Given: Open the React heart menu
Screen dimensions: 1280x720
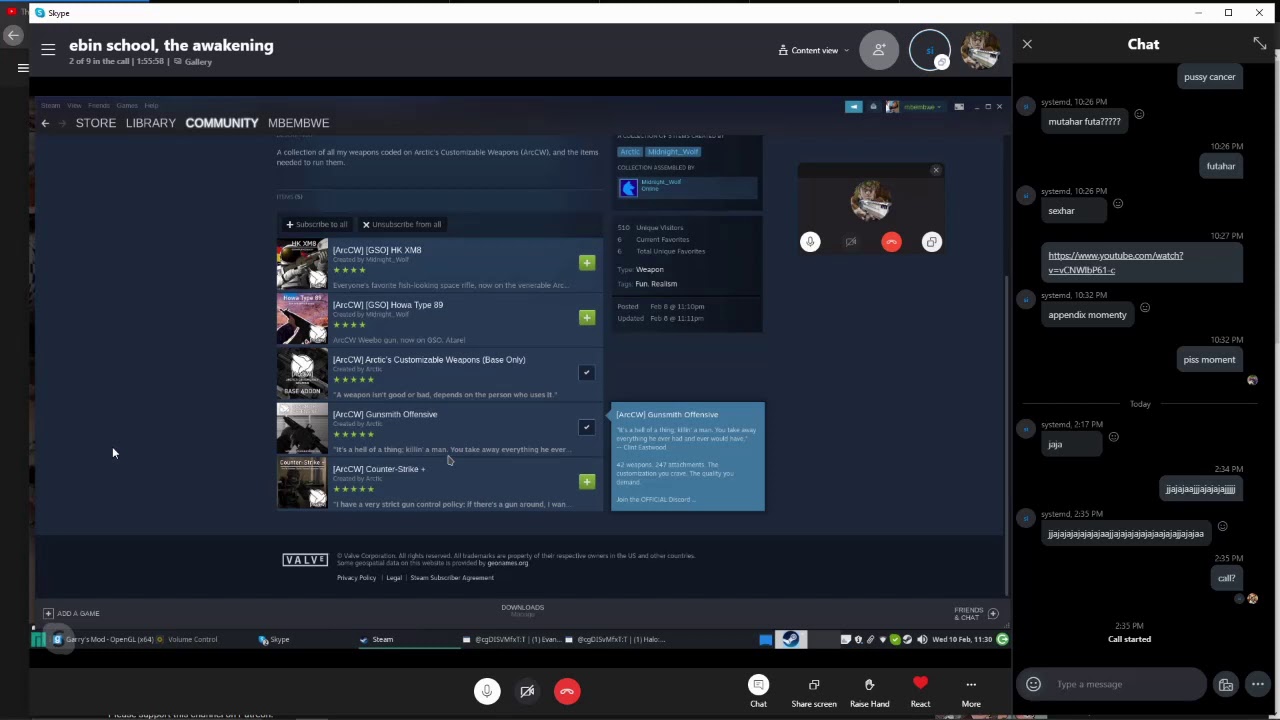Looking at the screenshot, I should (x=920, y=691).
